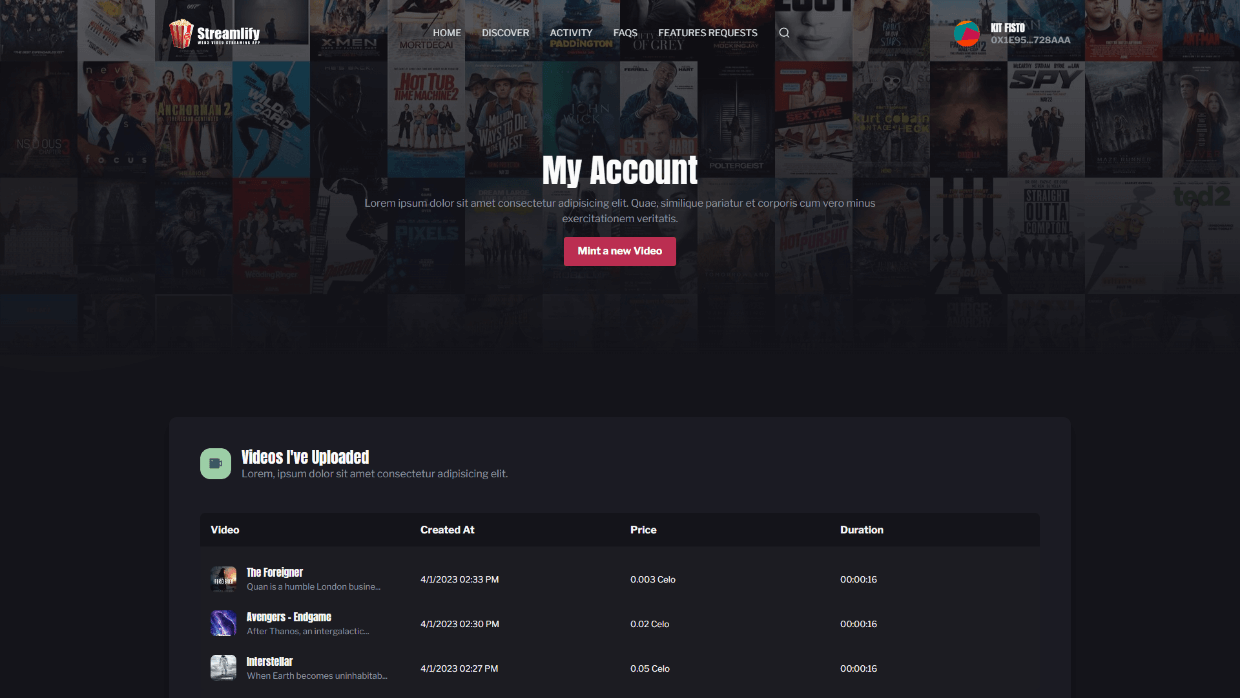Screen dimensions: 1240x698
Task: Click date 4/1/2023 02:33 PM
Action: [x=460, y=580]
